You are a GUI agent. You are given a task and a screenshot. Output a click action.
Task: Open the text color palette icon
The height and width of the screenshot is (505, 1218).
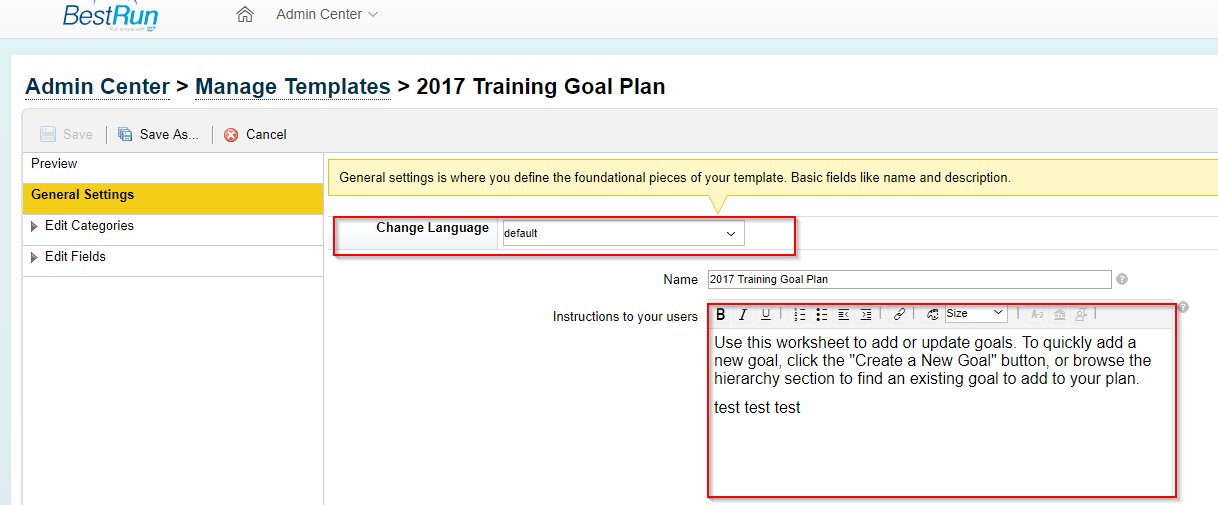(933, 314)
